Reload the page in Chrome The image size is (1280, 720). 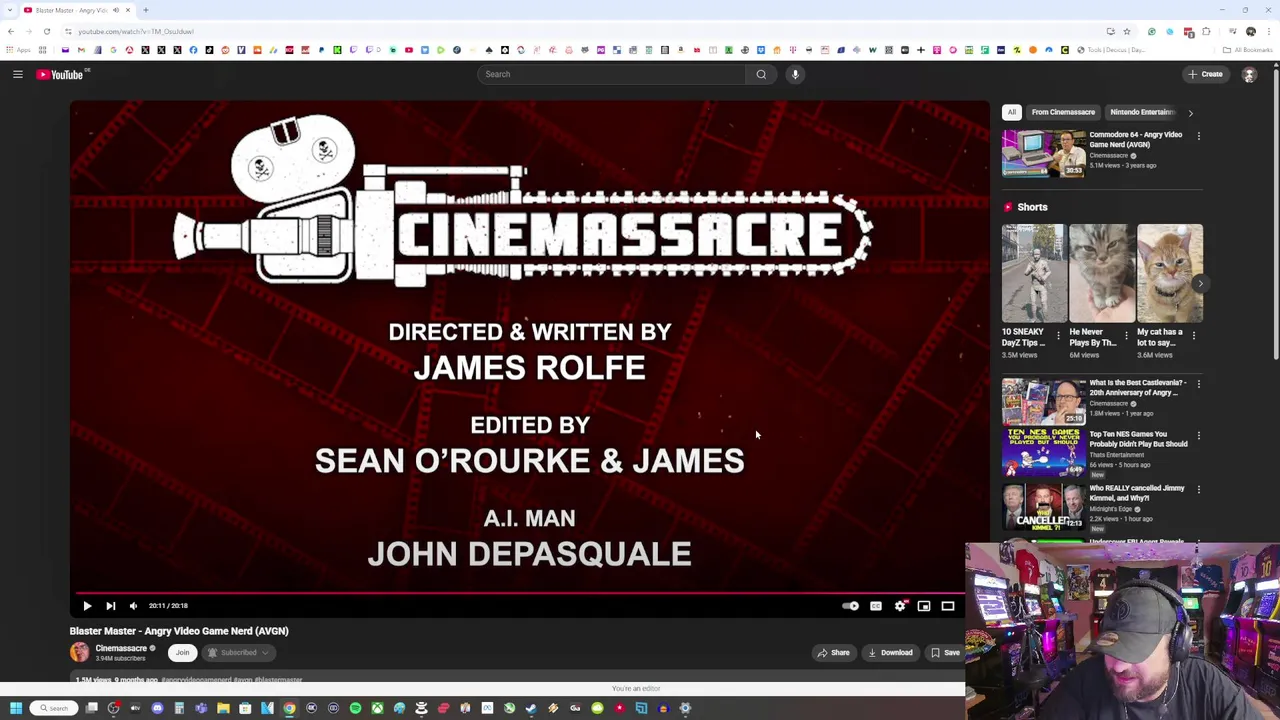tap(46, 31)
